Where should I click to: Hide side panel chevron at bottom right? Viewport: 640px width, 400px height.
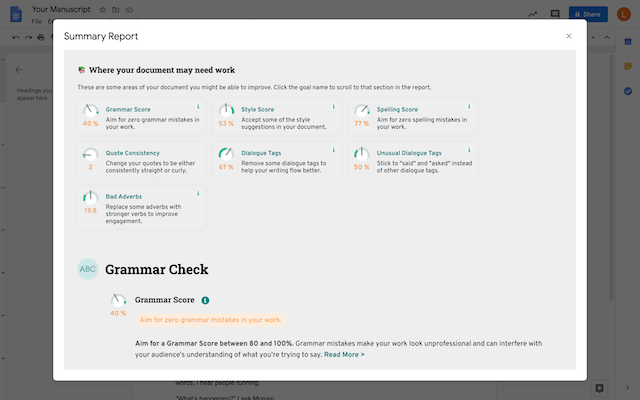point(628,388)
